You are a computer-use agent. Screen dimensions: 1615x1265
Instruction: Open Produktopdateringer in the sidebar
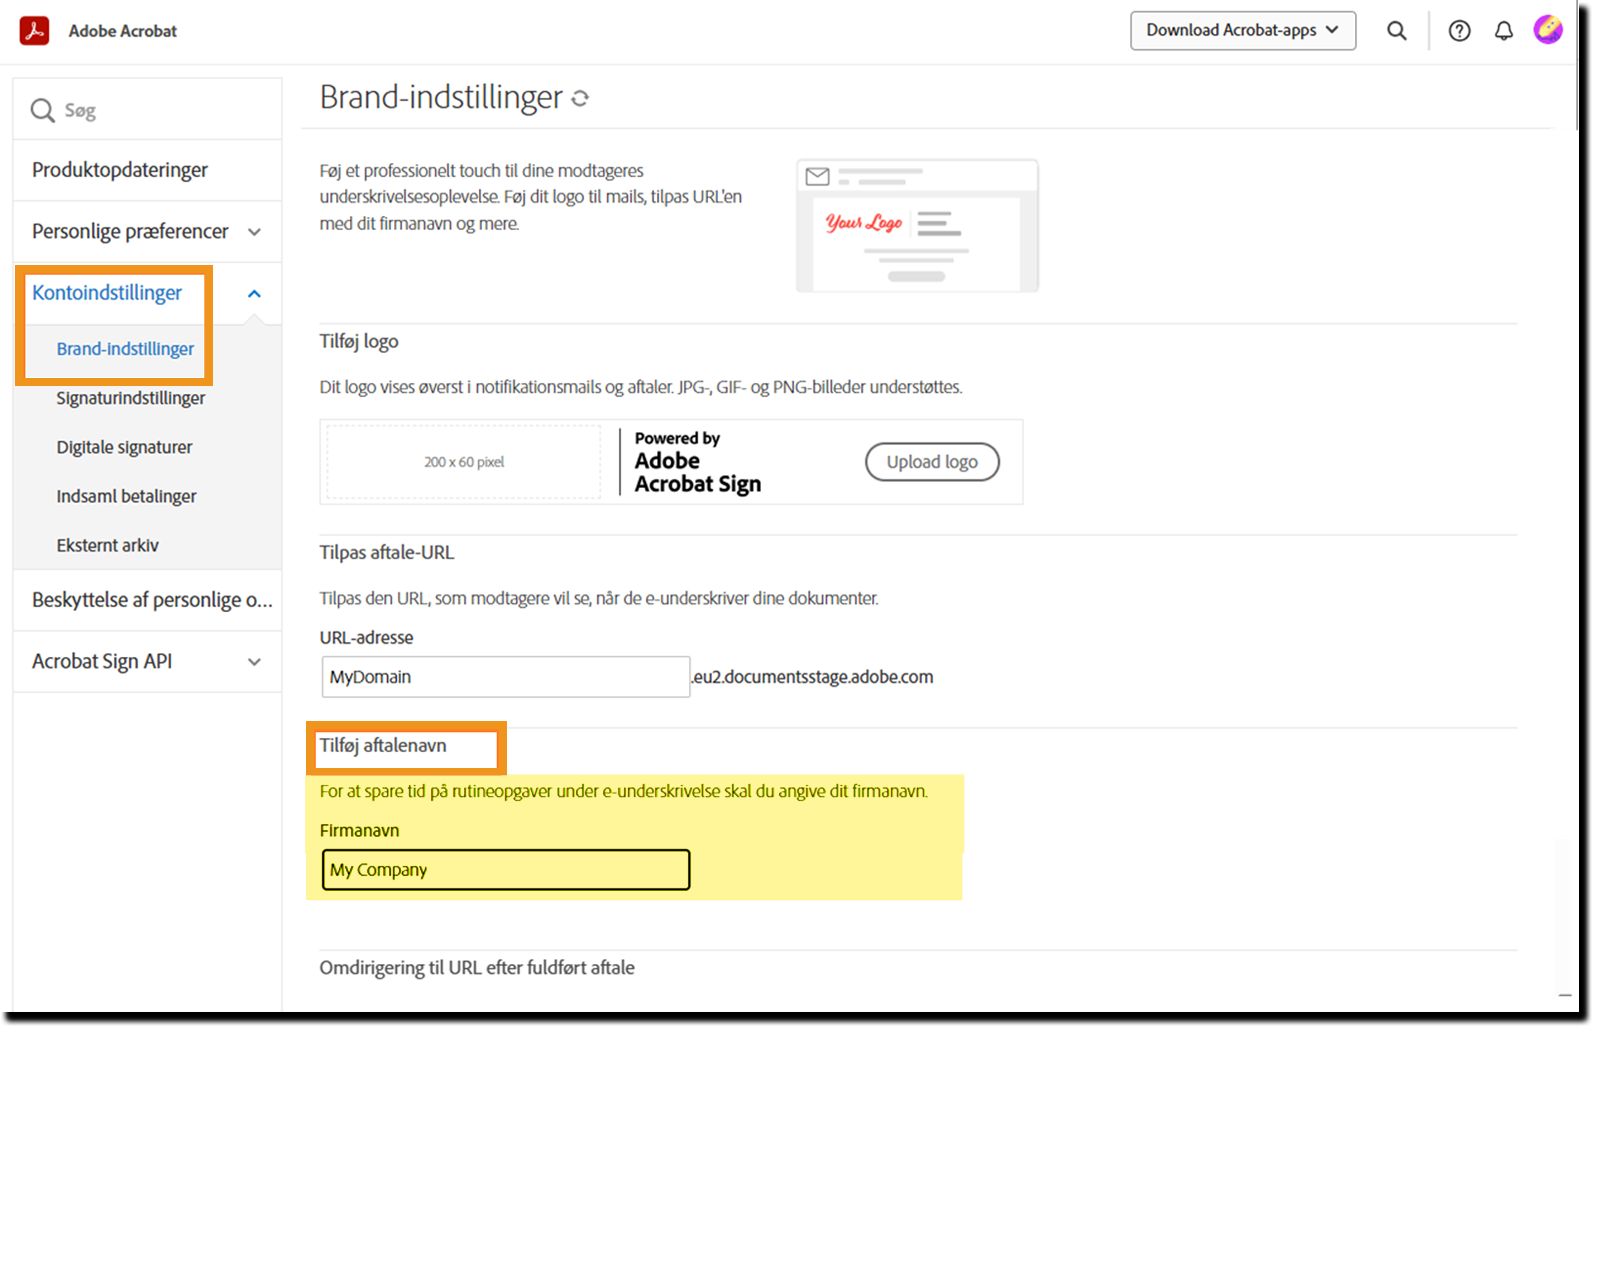point(120,170)
